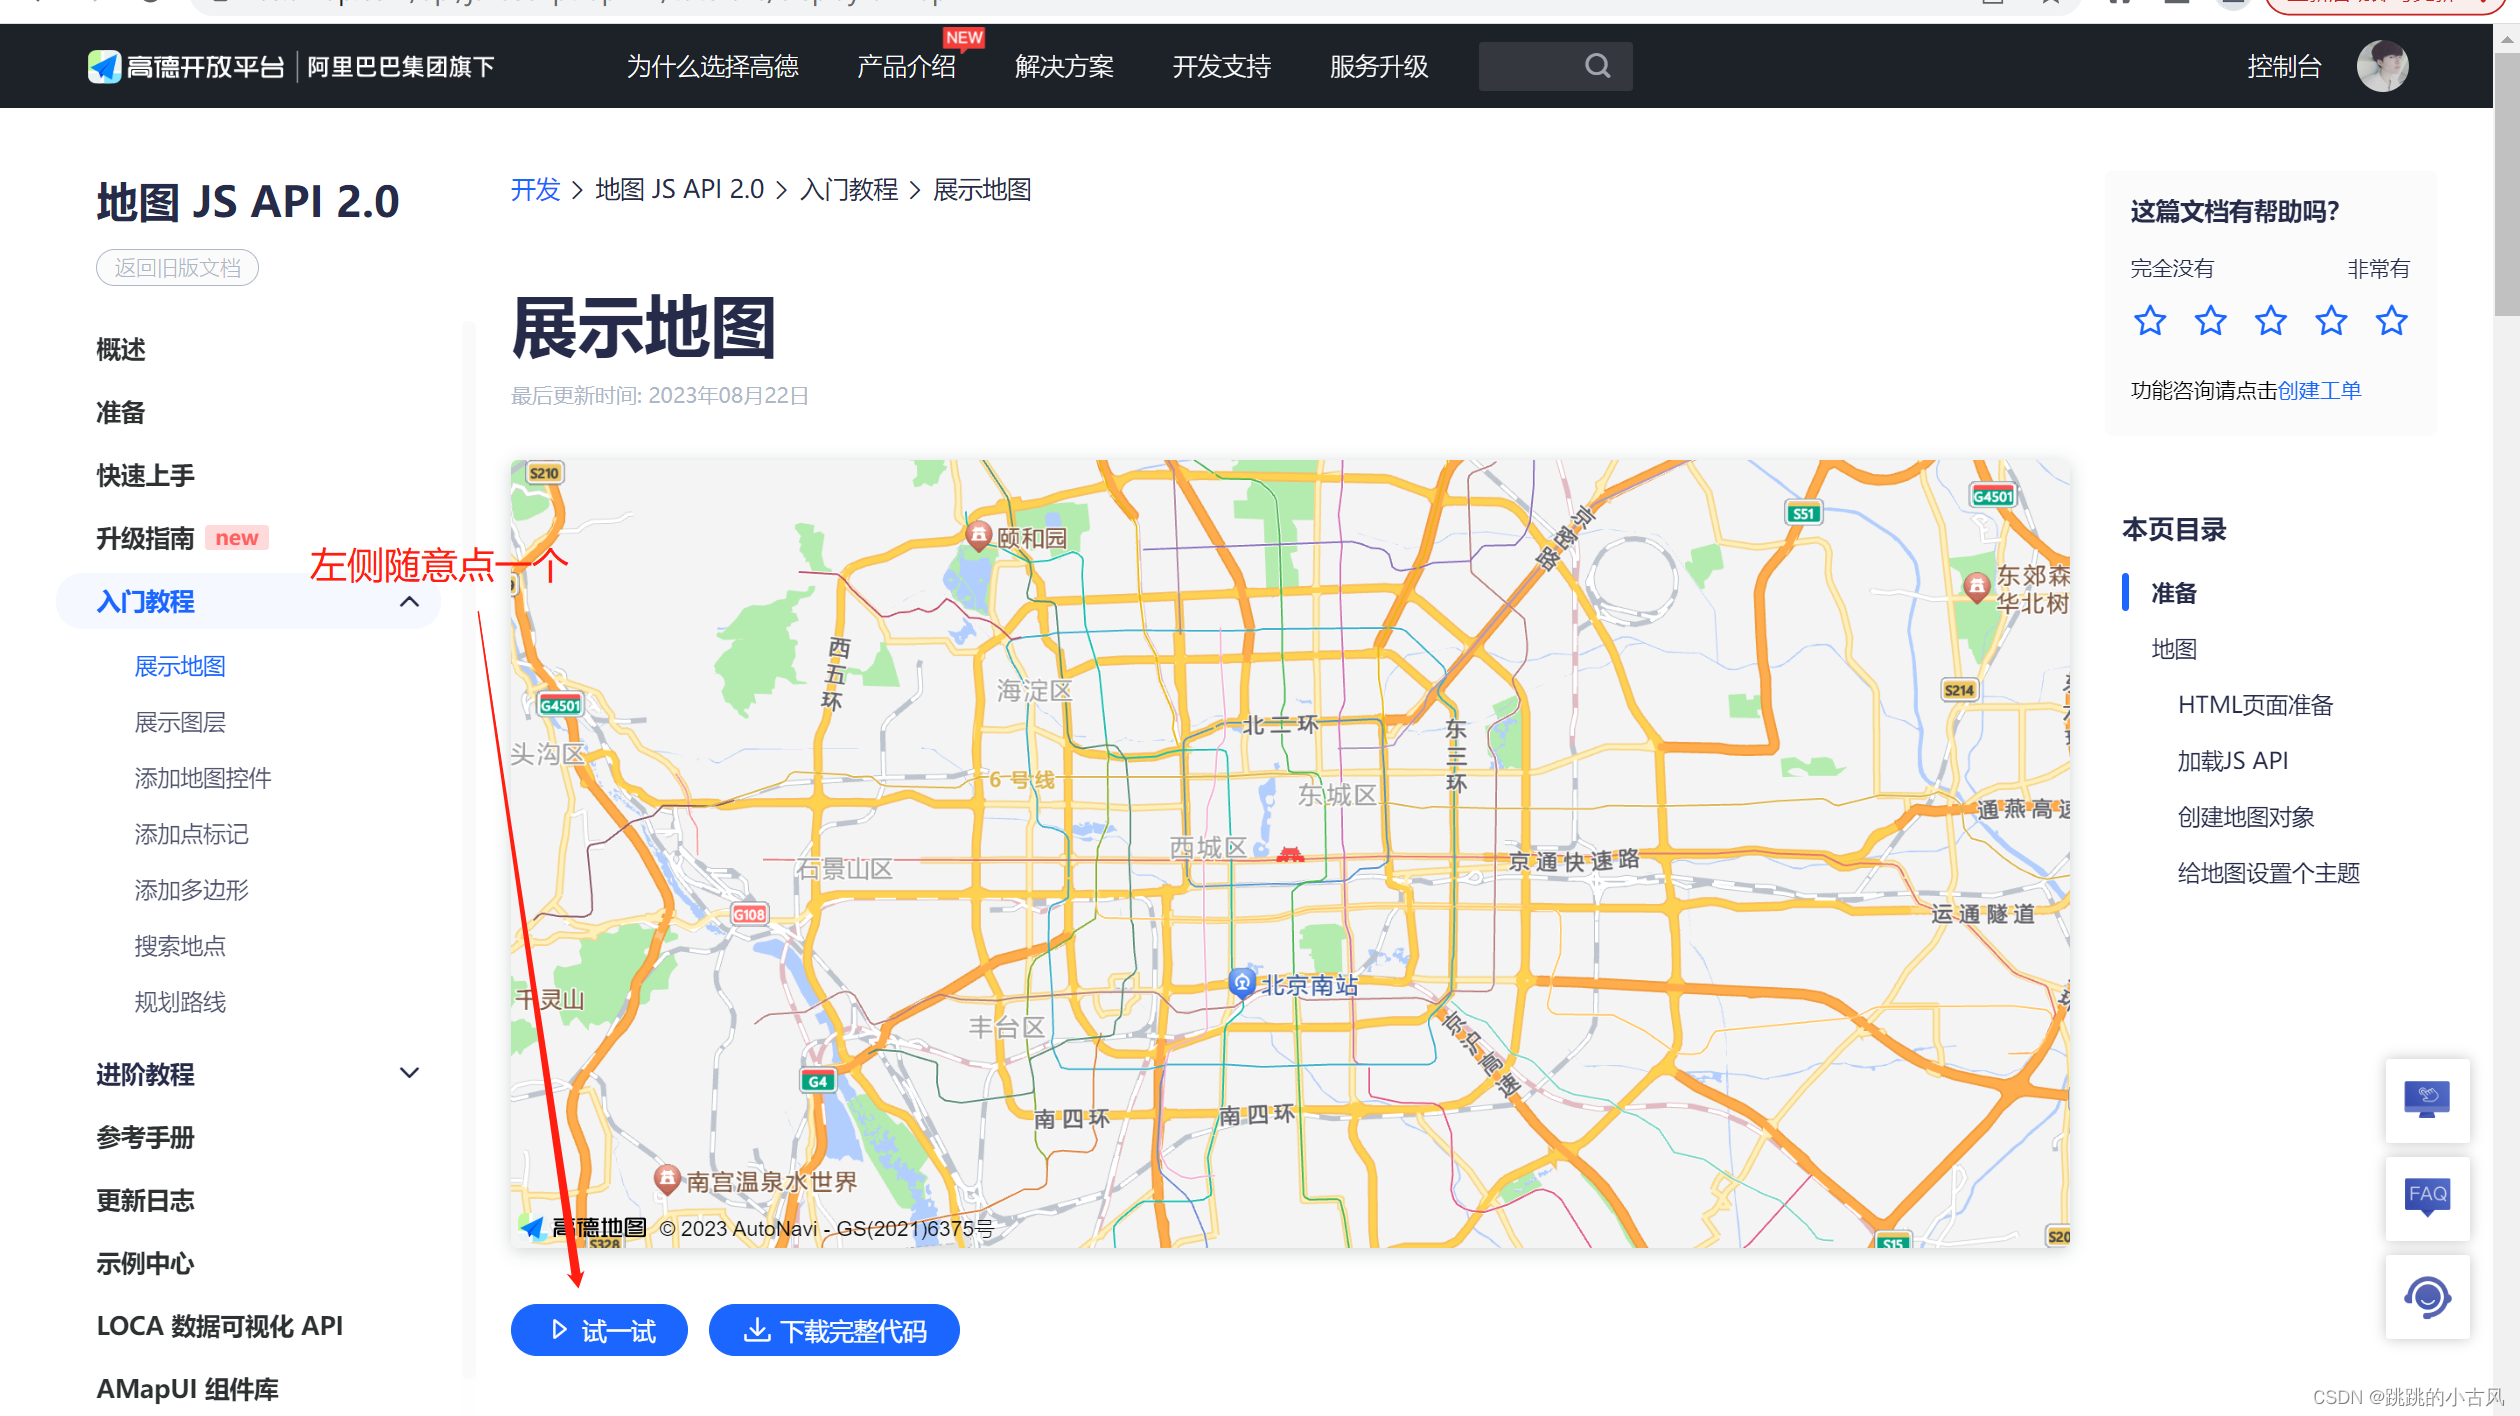Click the 试一试 button

point(599,1330)
